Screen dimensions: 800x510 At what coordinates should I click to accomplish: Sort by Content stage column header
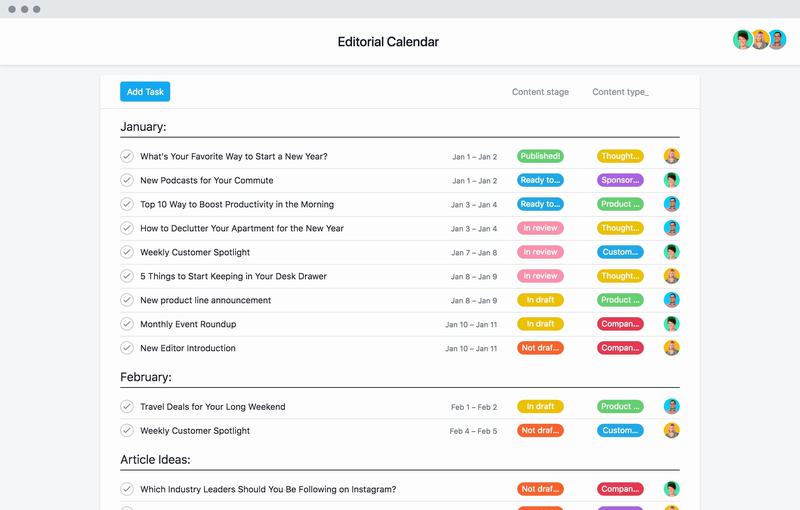tap(540, 92)
